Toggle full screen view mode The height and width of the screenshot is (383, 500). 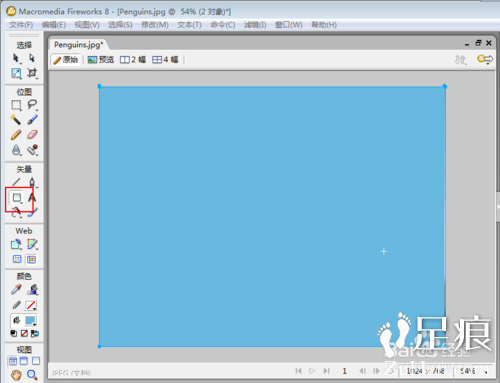(x=36, y=361)
